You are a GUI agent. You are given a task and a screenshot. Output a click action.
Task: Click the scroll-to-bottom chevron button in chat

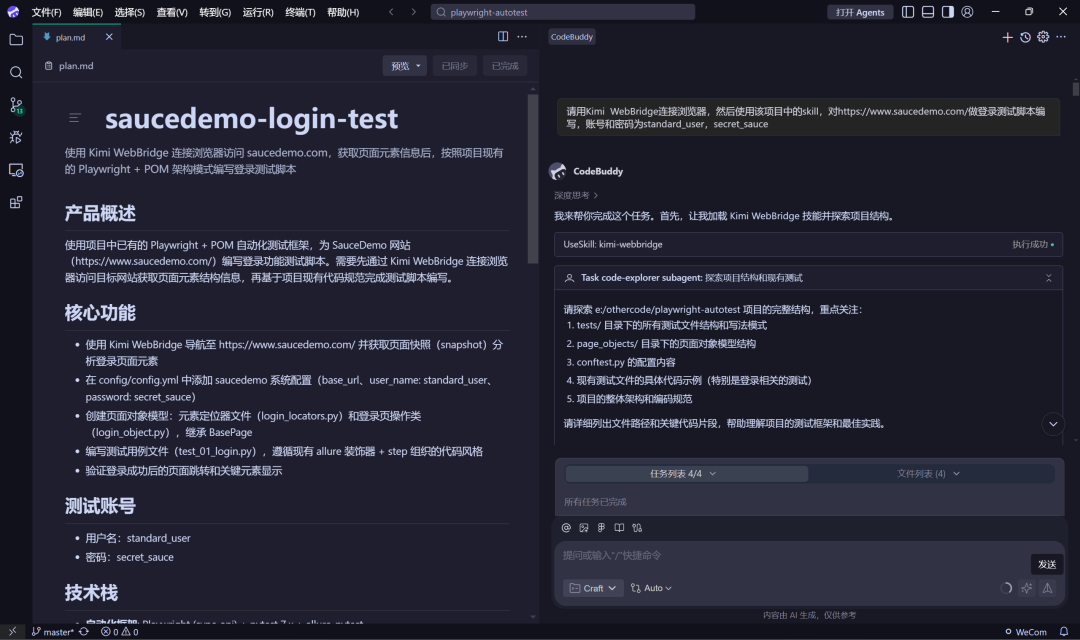pyautogui.click(x=1053, y=424)
